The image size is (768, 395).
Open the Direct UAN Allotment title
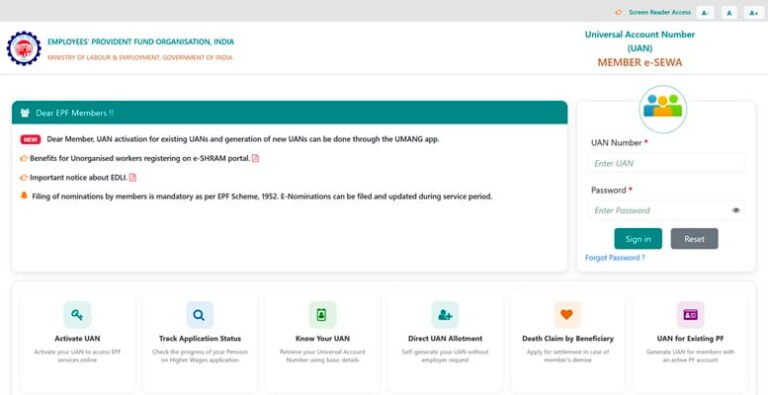[445, 339]
